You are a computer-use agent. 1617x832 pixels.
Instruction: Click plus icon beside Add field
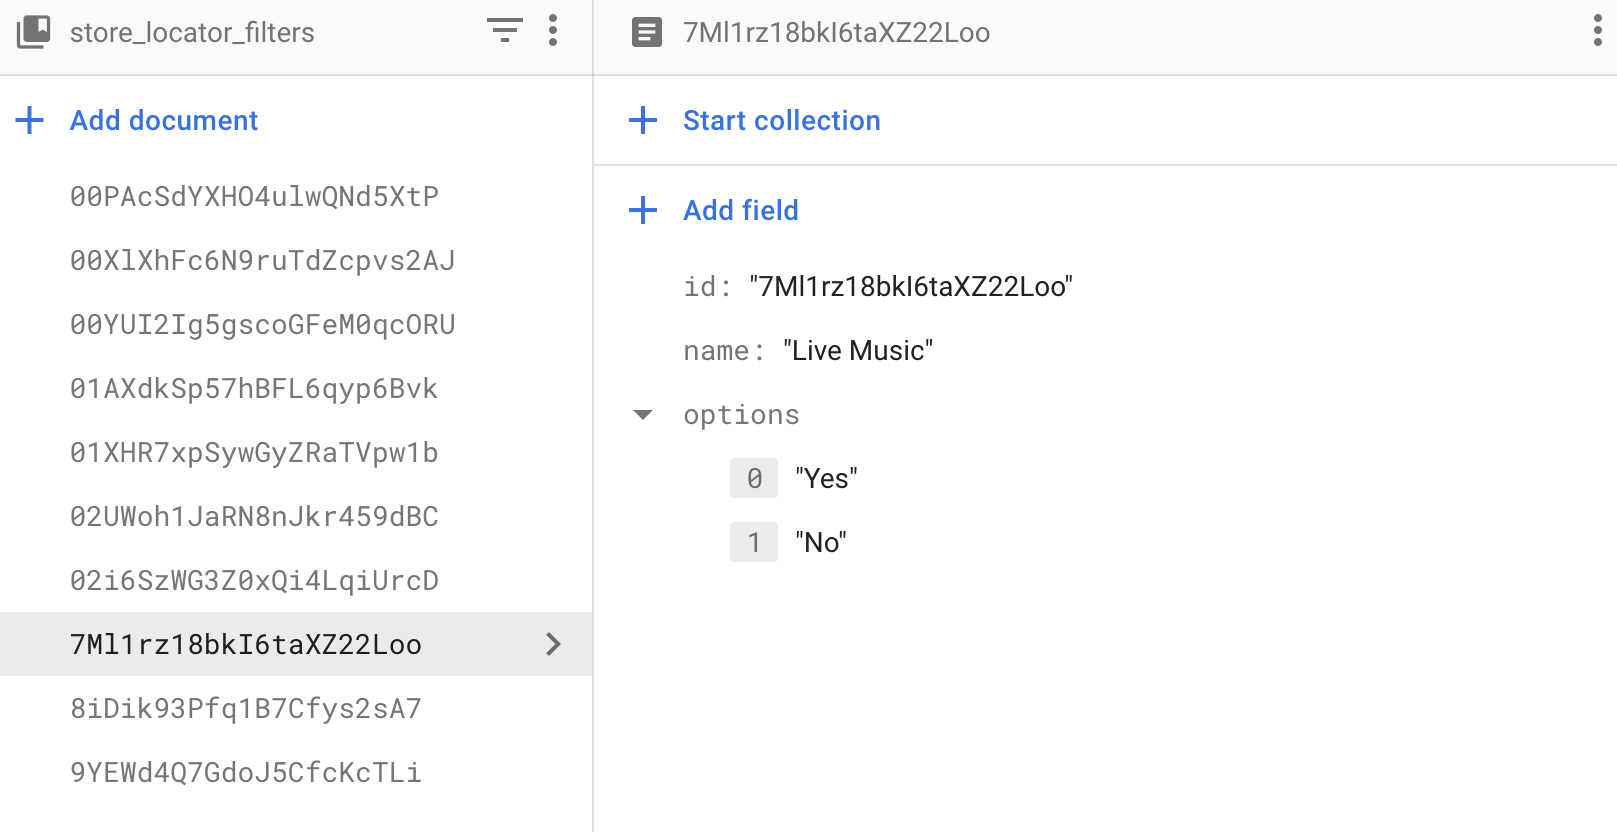click(643, 210)
